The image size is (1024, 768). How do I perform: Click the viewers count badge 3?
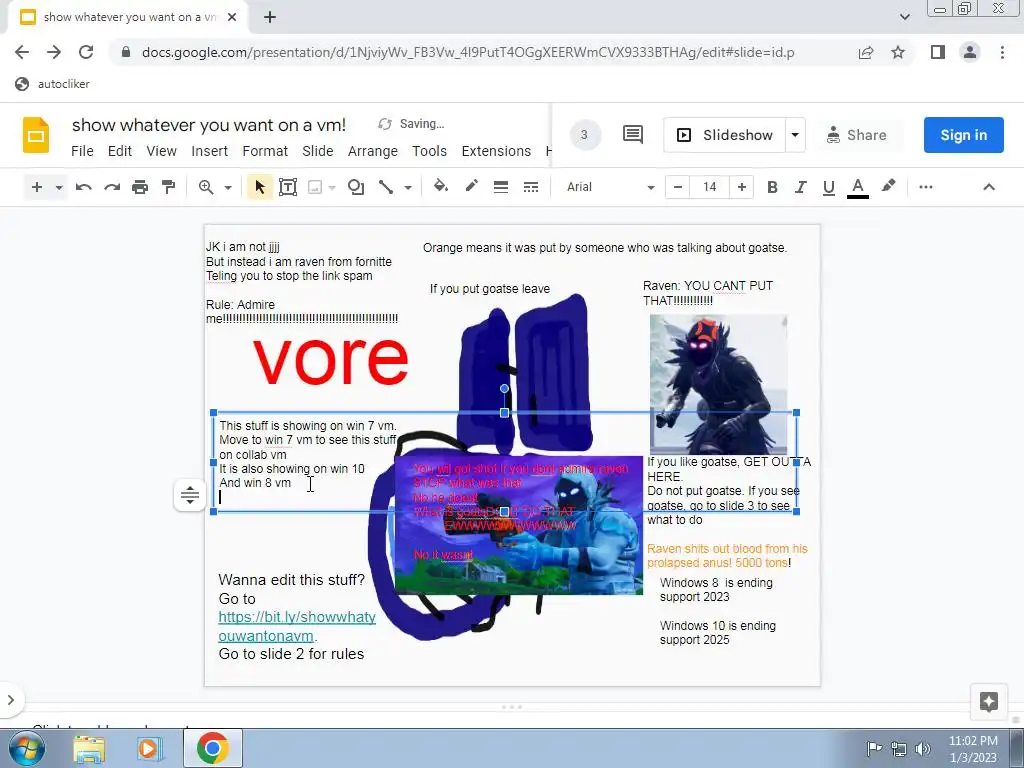[x=584, y=135]
